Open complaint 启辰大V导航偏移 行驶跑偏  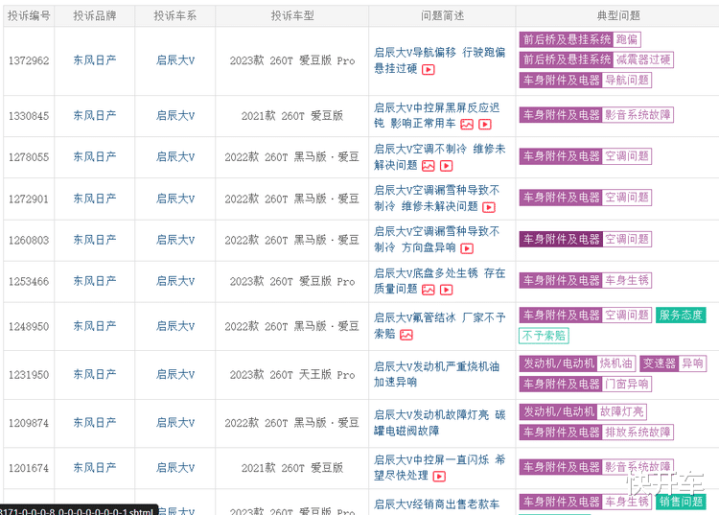tap(439, 60)
